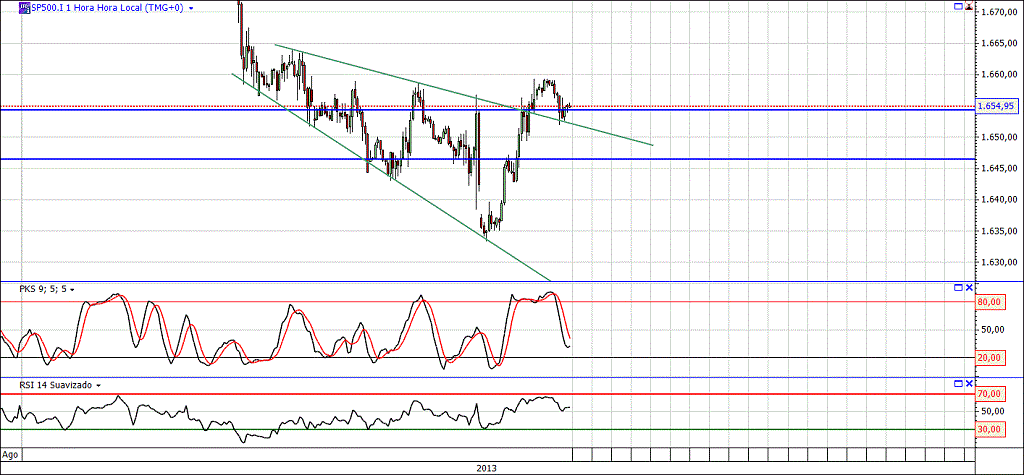
Task: Select the PKS 20,00 oversold level label
Action: [989, 357]
